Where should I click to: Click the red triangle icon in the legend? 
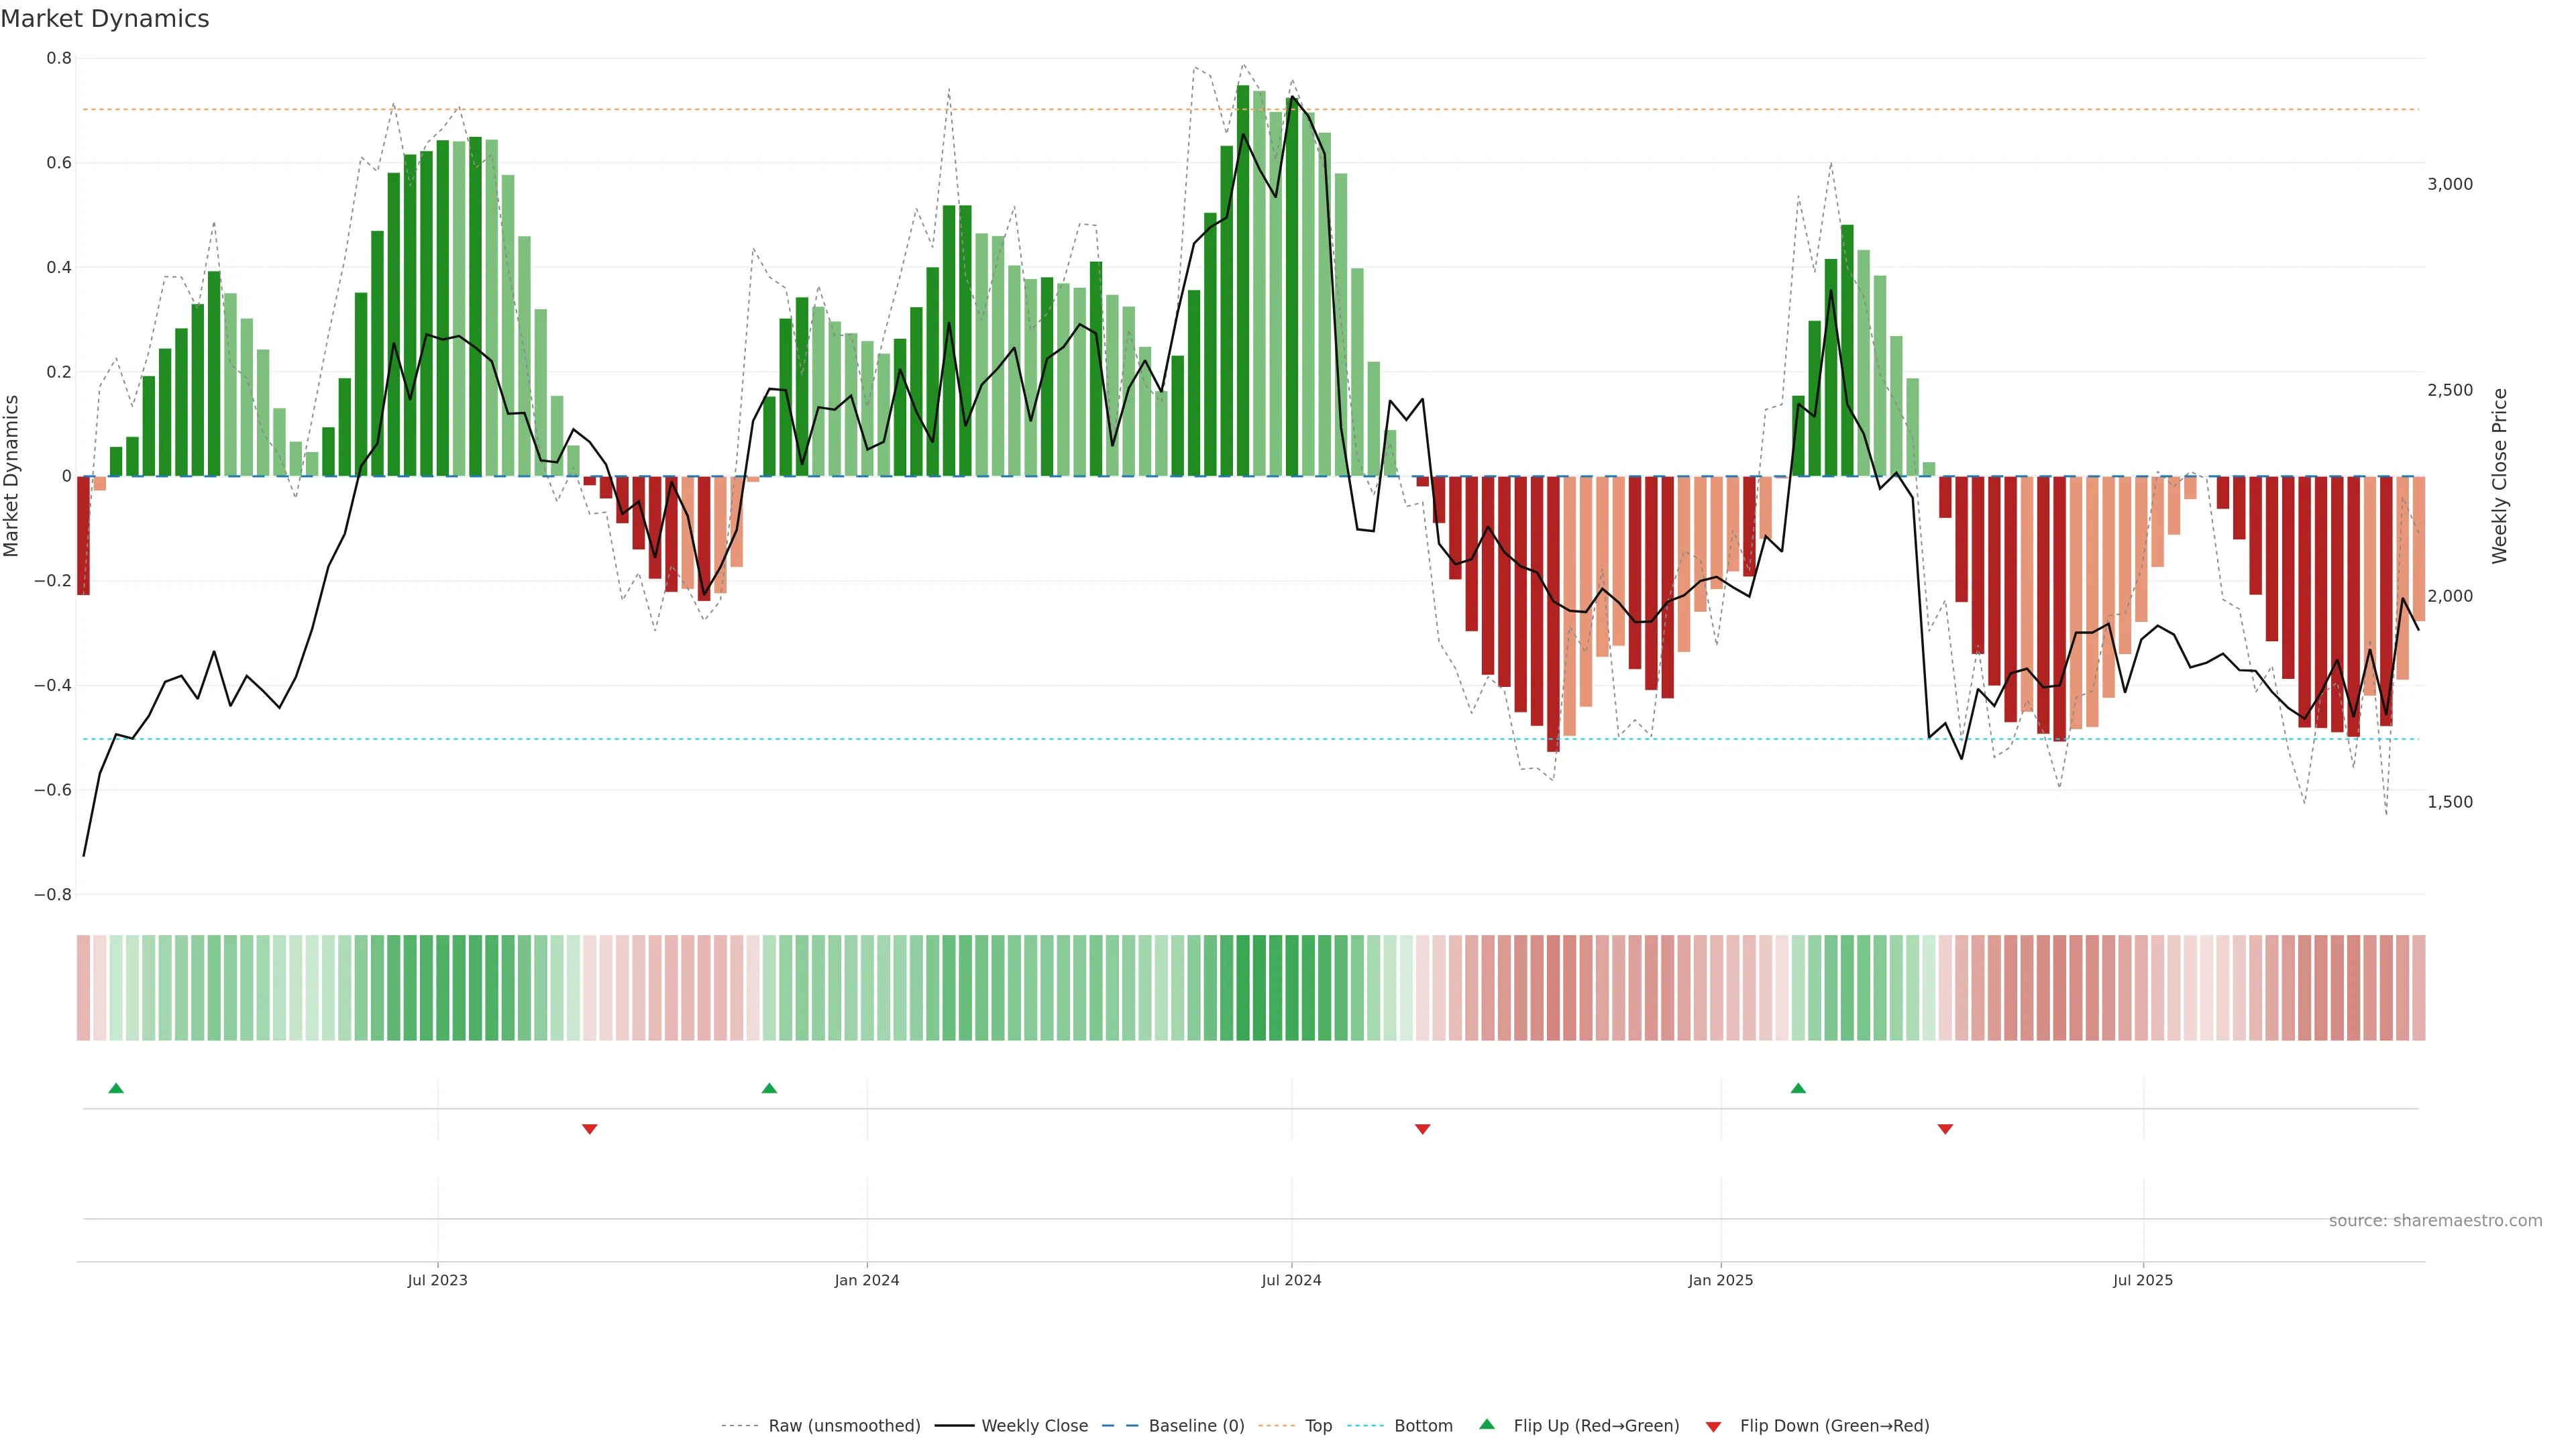click(x=1713, y=1426)
